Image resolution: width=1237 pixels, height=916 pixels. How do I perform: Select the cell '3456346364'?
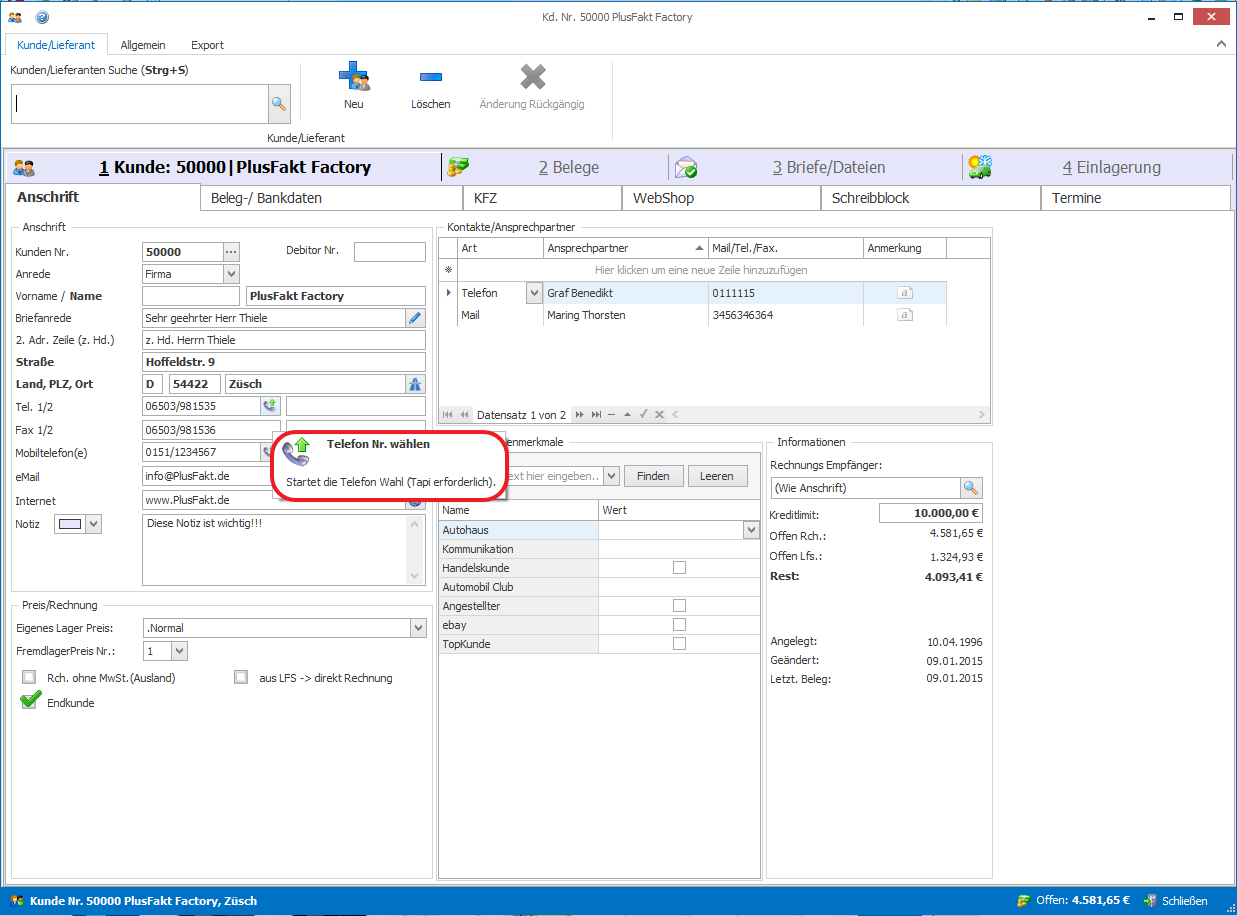786,315
